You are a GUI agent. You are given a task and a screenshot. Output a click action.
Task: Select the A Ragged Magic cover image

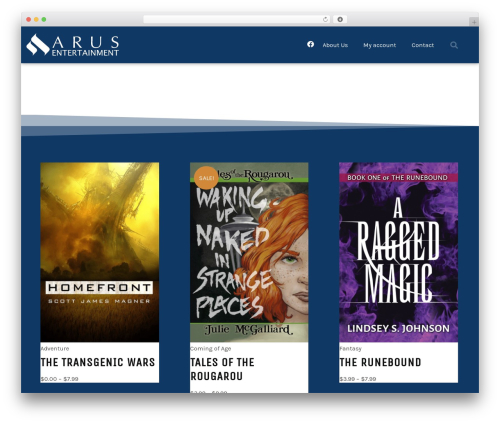pos(398,252)
